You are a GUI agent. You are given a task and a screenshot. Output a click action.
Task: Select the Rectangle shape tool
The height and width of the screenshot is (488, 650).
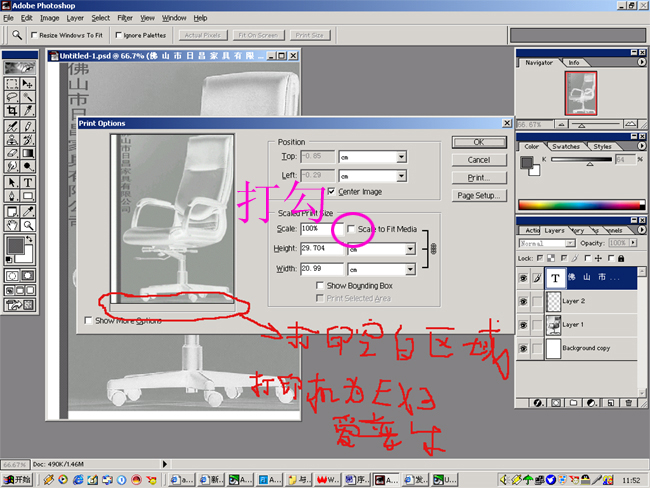[28, 196]
